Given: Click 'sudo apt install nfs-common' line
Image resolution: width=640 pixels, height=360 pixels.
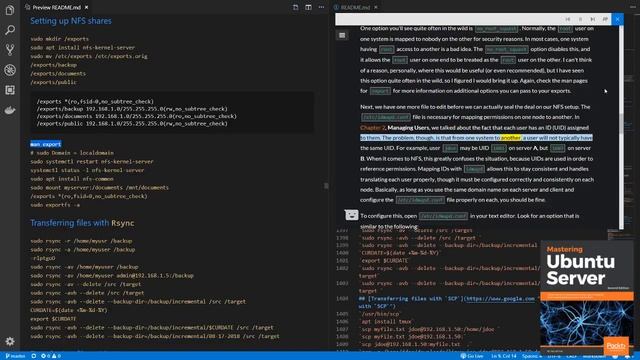Looking at the screenshot, I should pos(72,179).
